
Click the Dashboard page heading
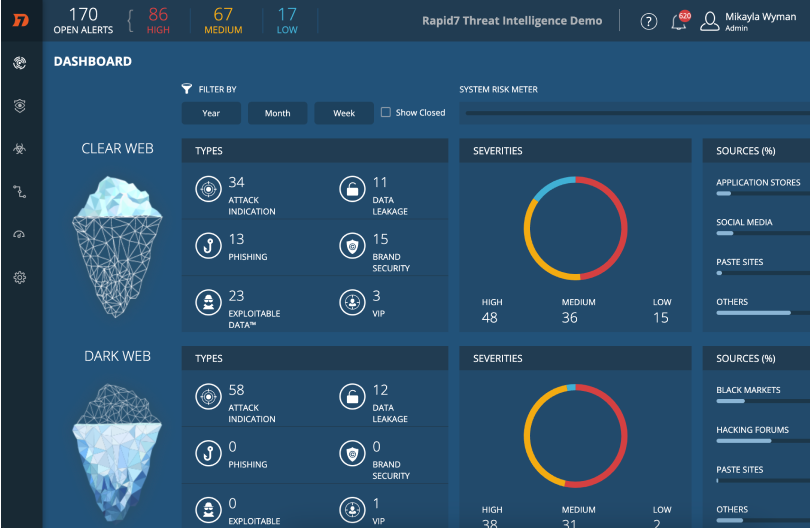pyautogui.click(x=92, y=61)
